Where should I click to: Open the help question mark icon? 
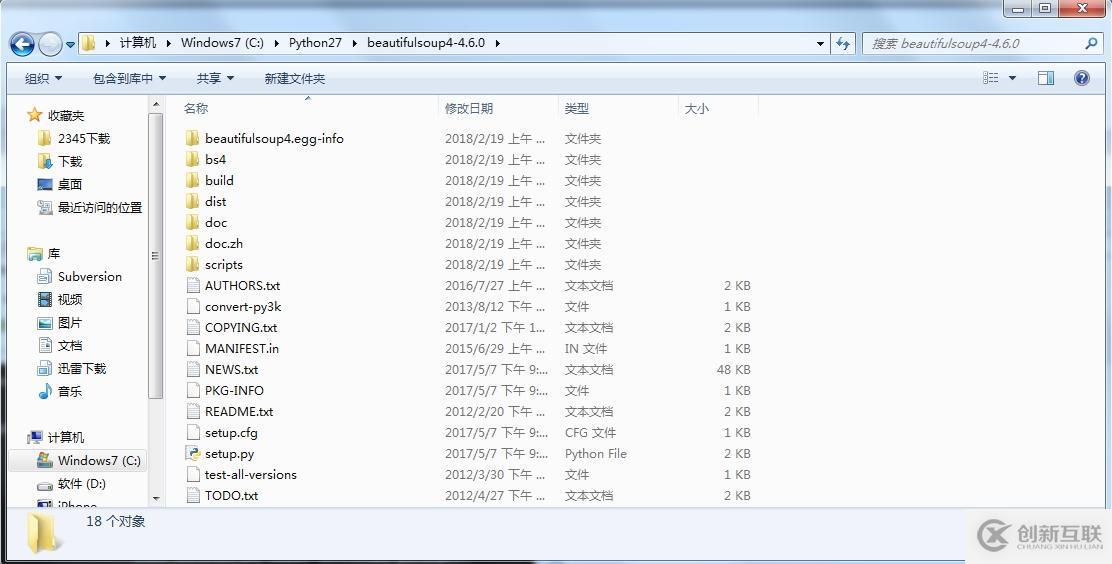[1082, 78]
